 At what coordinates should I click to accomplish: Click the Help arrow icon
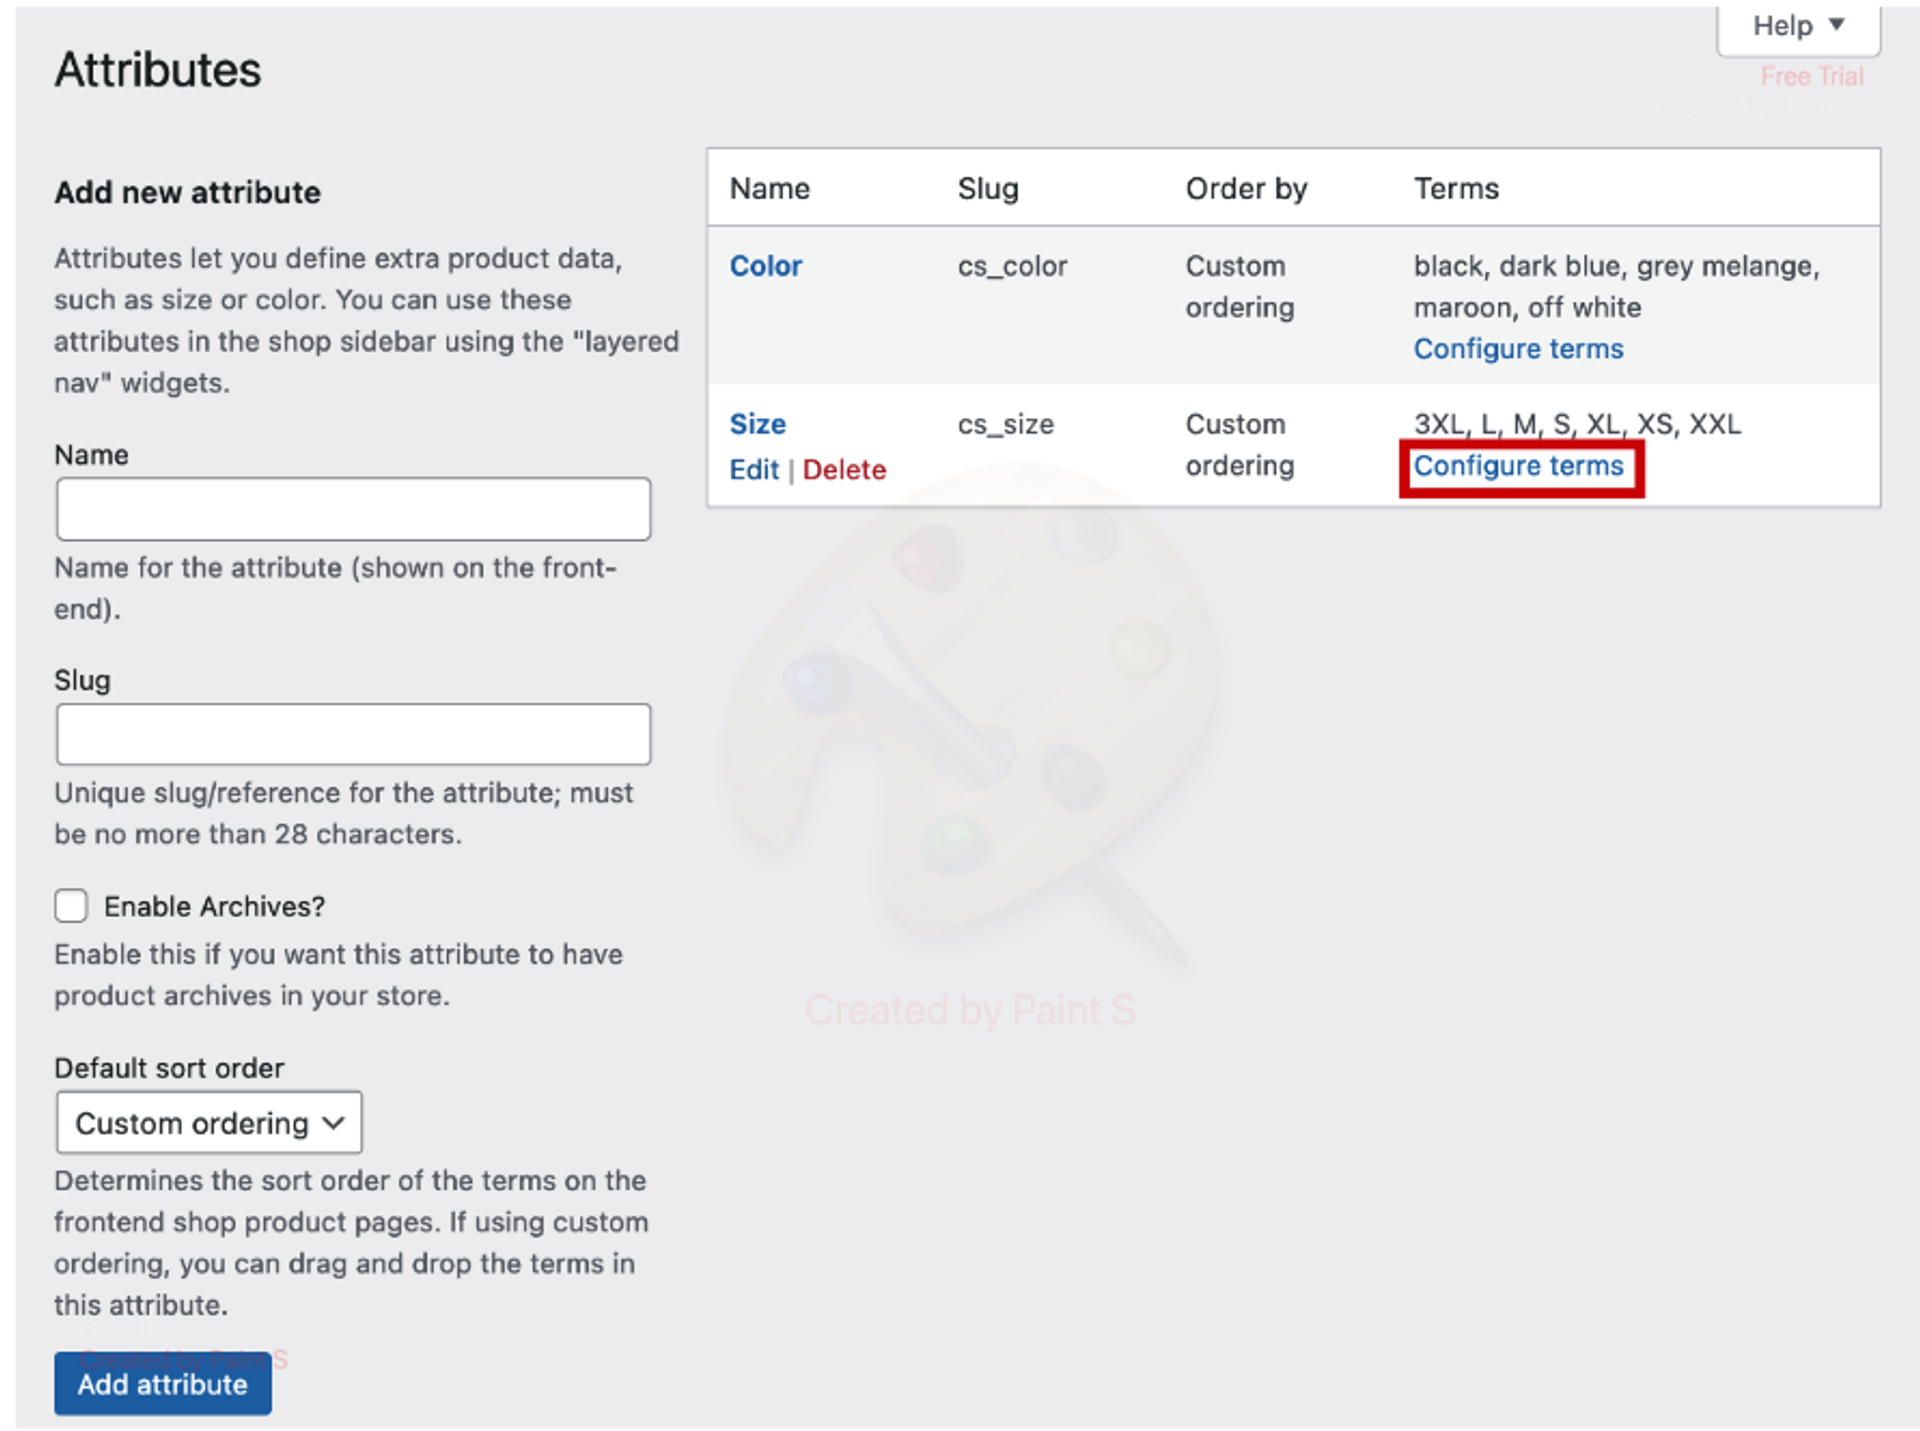point(1836,25)
